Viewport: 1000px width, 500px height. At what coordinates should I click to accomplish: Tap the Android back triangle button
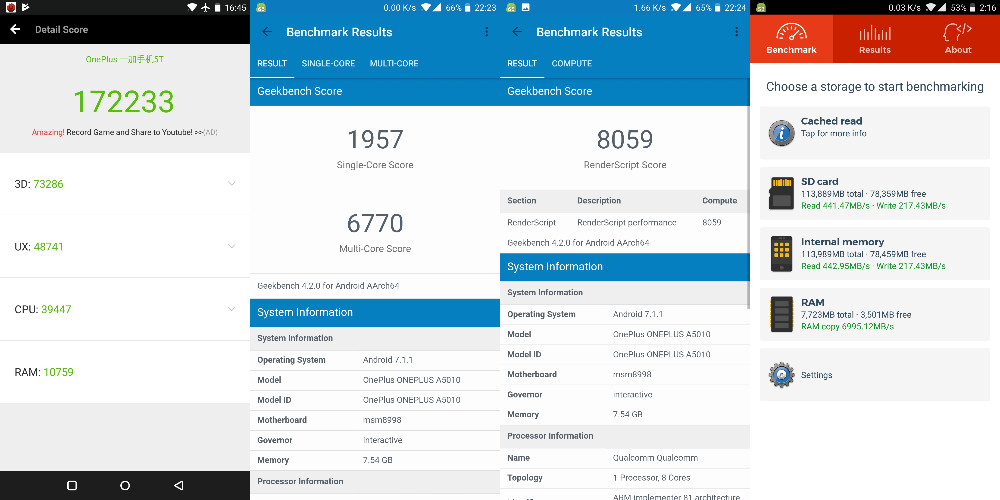pyautogui.click(x=179, y=485)
